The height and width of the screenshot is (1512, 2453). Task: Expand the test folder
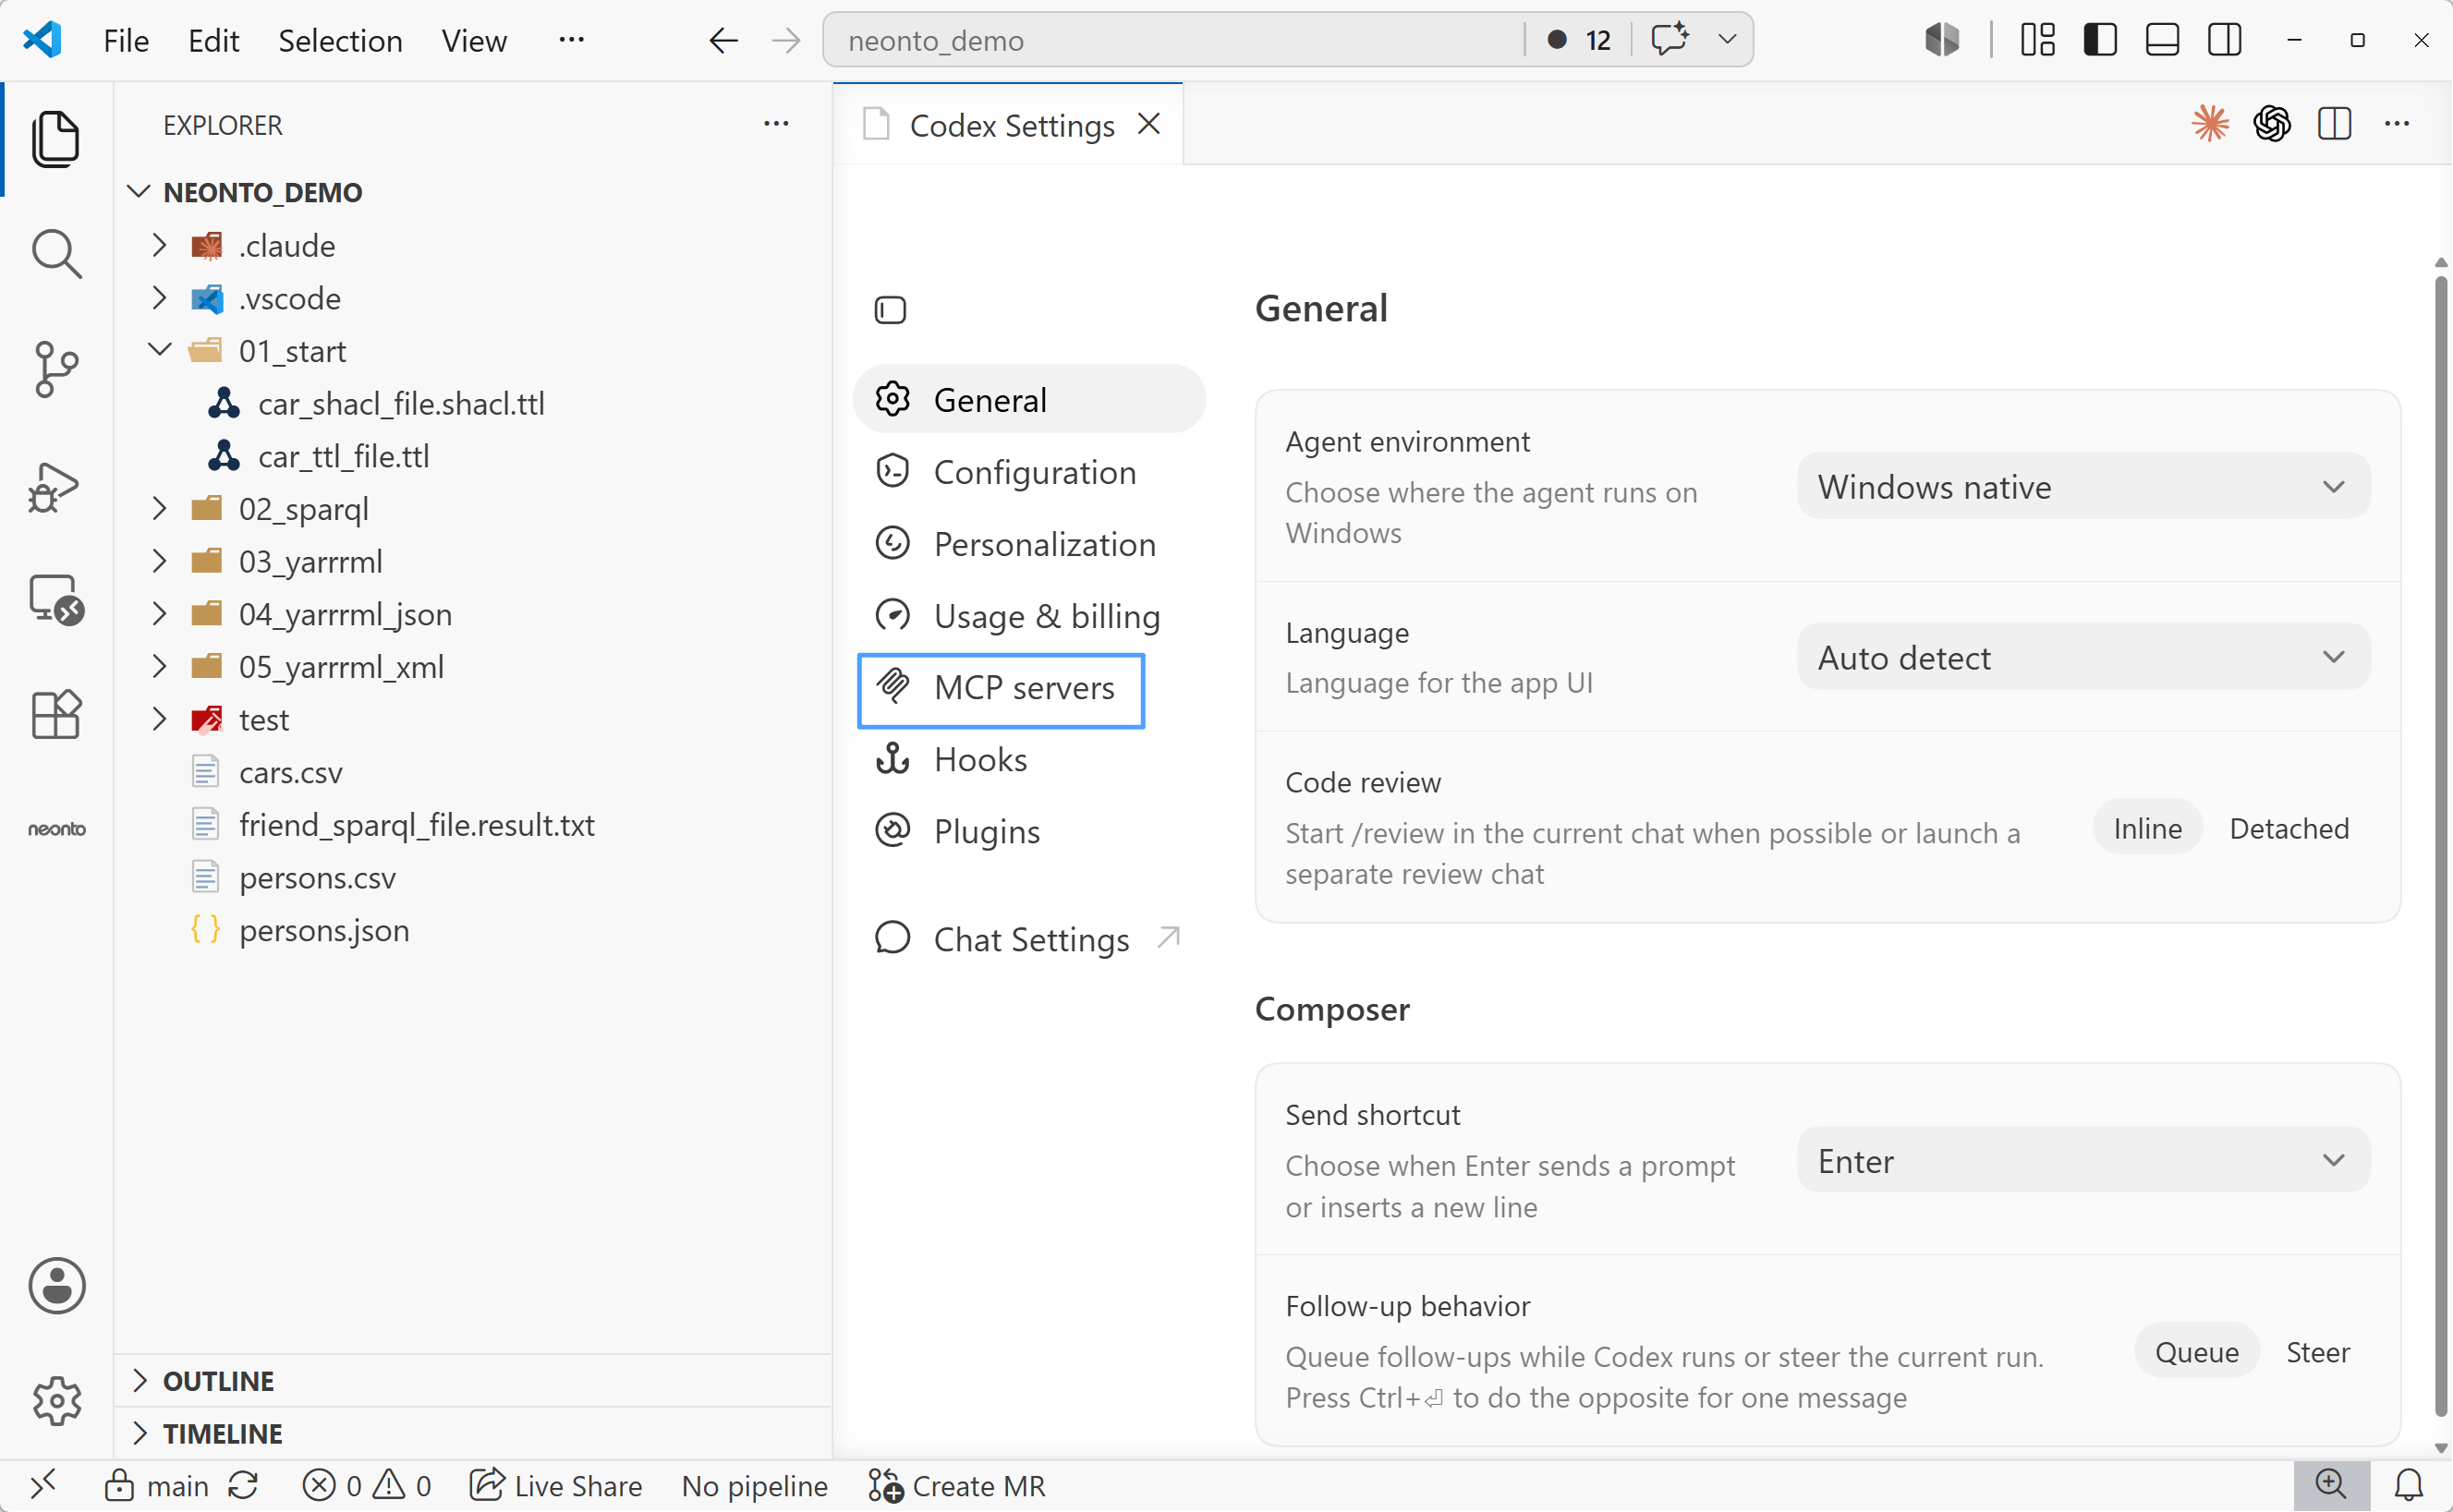click(x=158, y=719)
